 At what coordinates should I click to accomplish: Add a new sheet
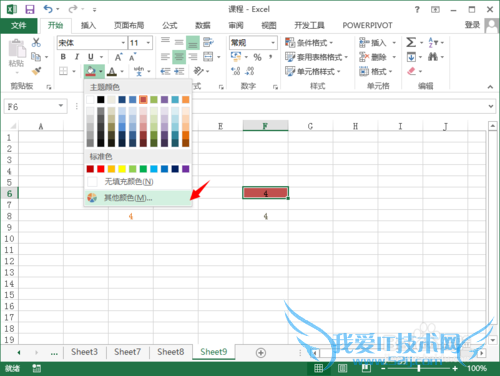click(x=261, y=353)
